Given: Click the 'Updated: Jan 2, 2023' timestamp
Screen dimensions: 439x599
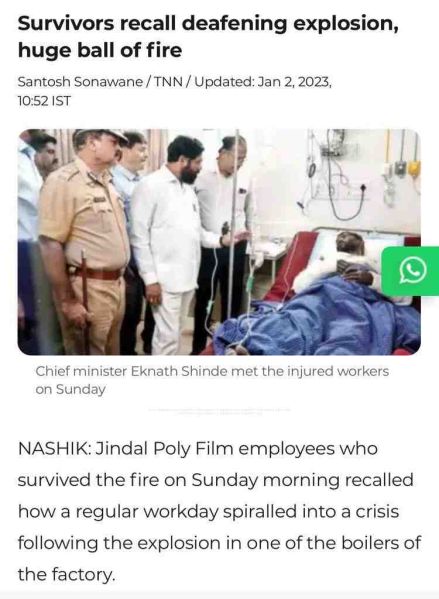Looking at the screenshot, I should [263, 82].
